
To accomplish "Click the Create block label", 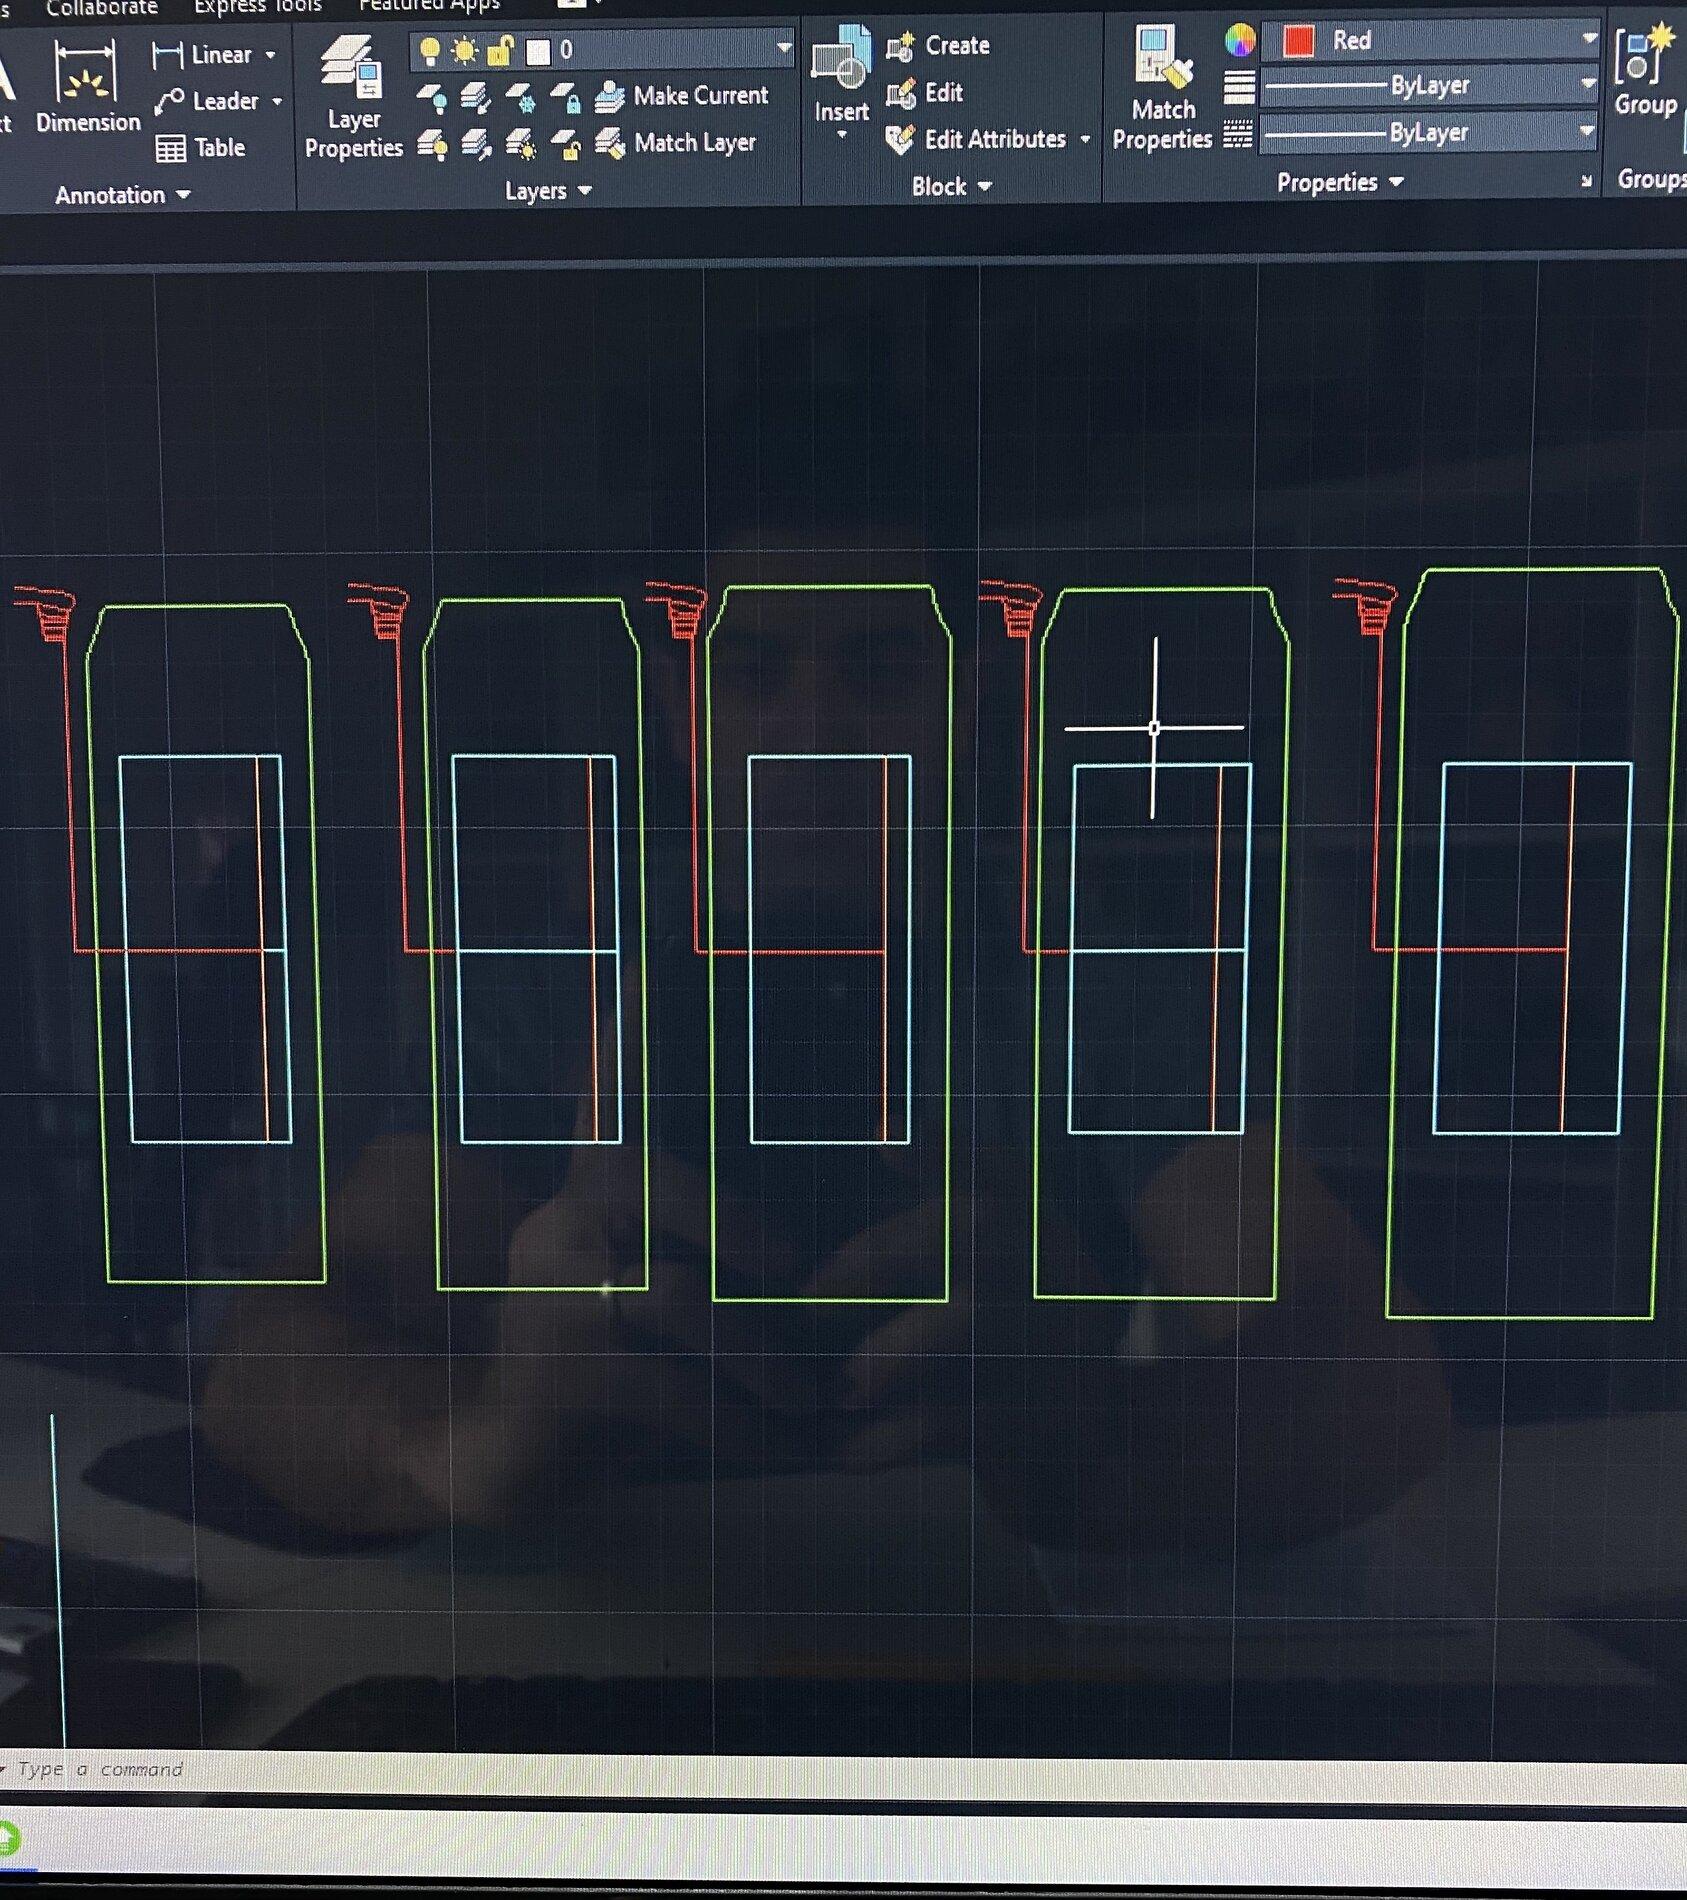I will 957,46.
